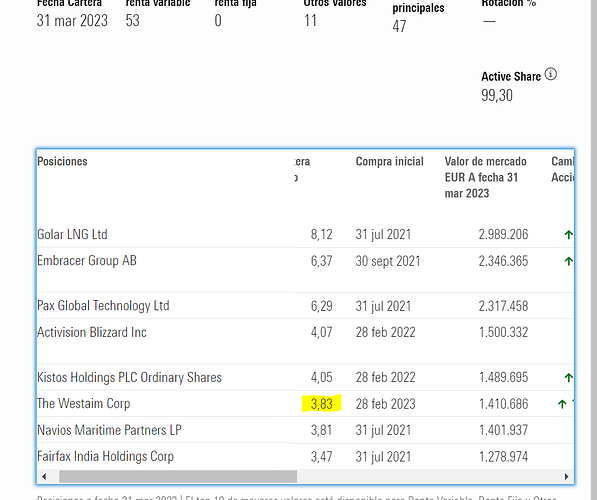
Task: Select the 3,47 weight for Fairfax India
Action: coord(322,456)
